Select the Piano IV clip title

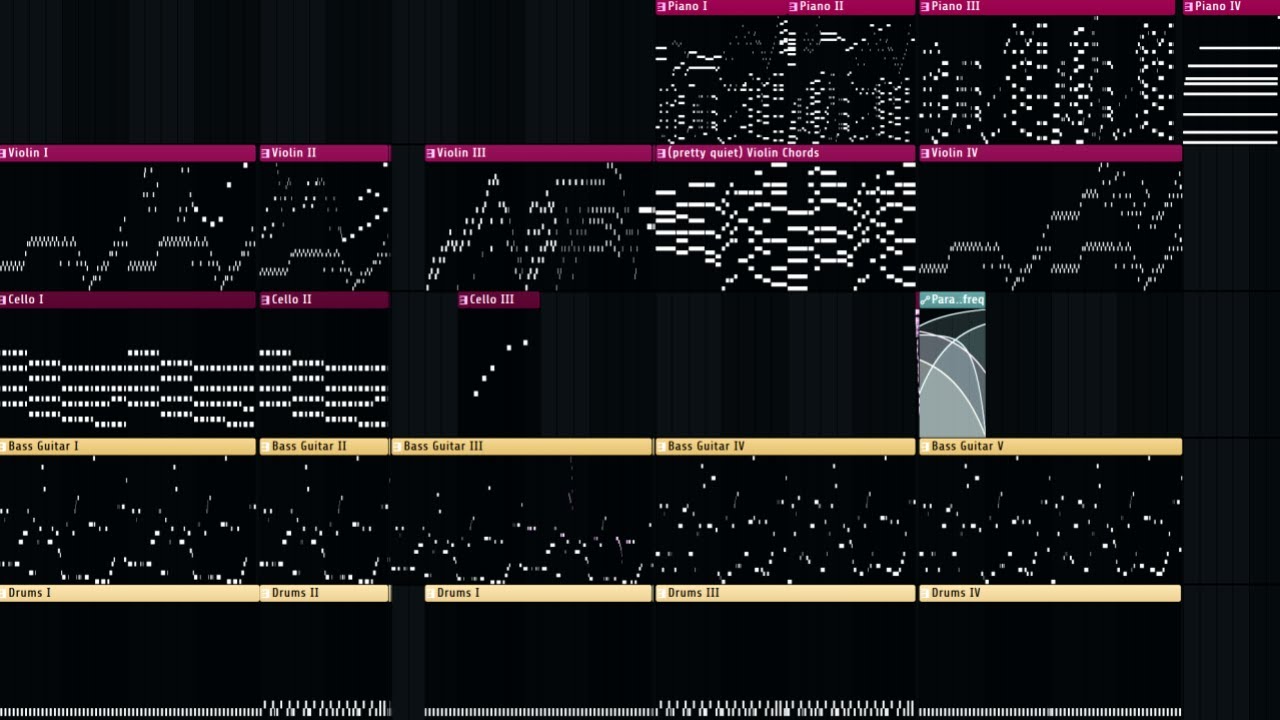point(1218,7)
